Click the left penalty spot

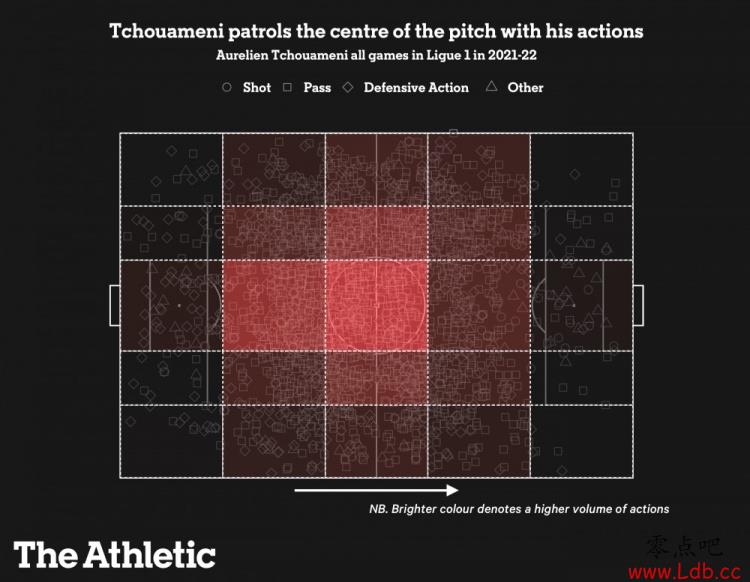[x=179, y=305]
